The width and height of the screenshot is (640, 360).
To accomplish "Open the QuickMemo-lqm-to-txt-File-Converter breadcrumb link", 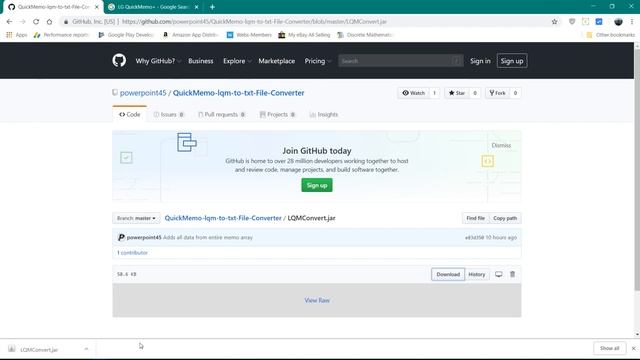I will pyautogui.click(x=223, y=218).
